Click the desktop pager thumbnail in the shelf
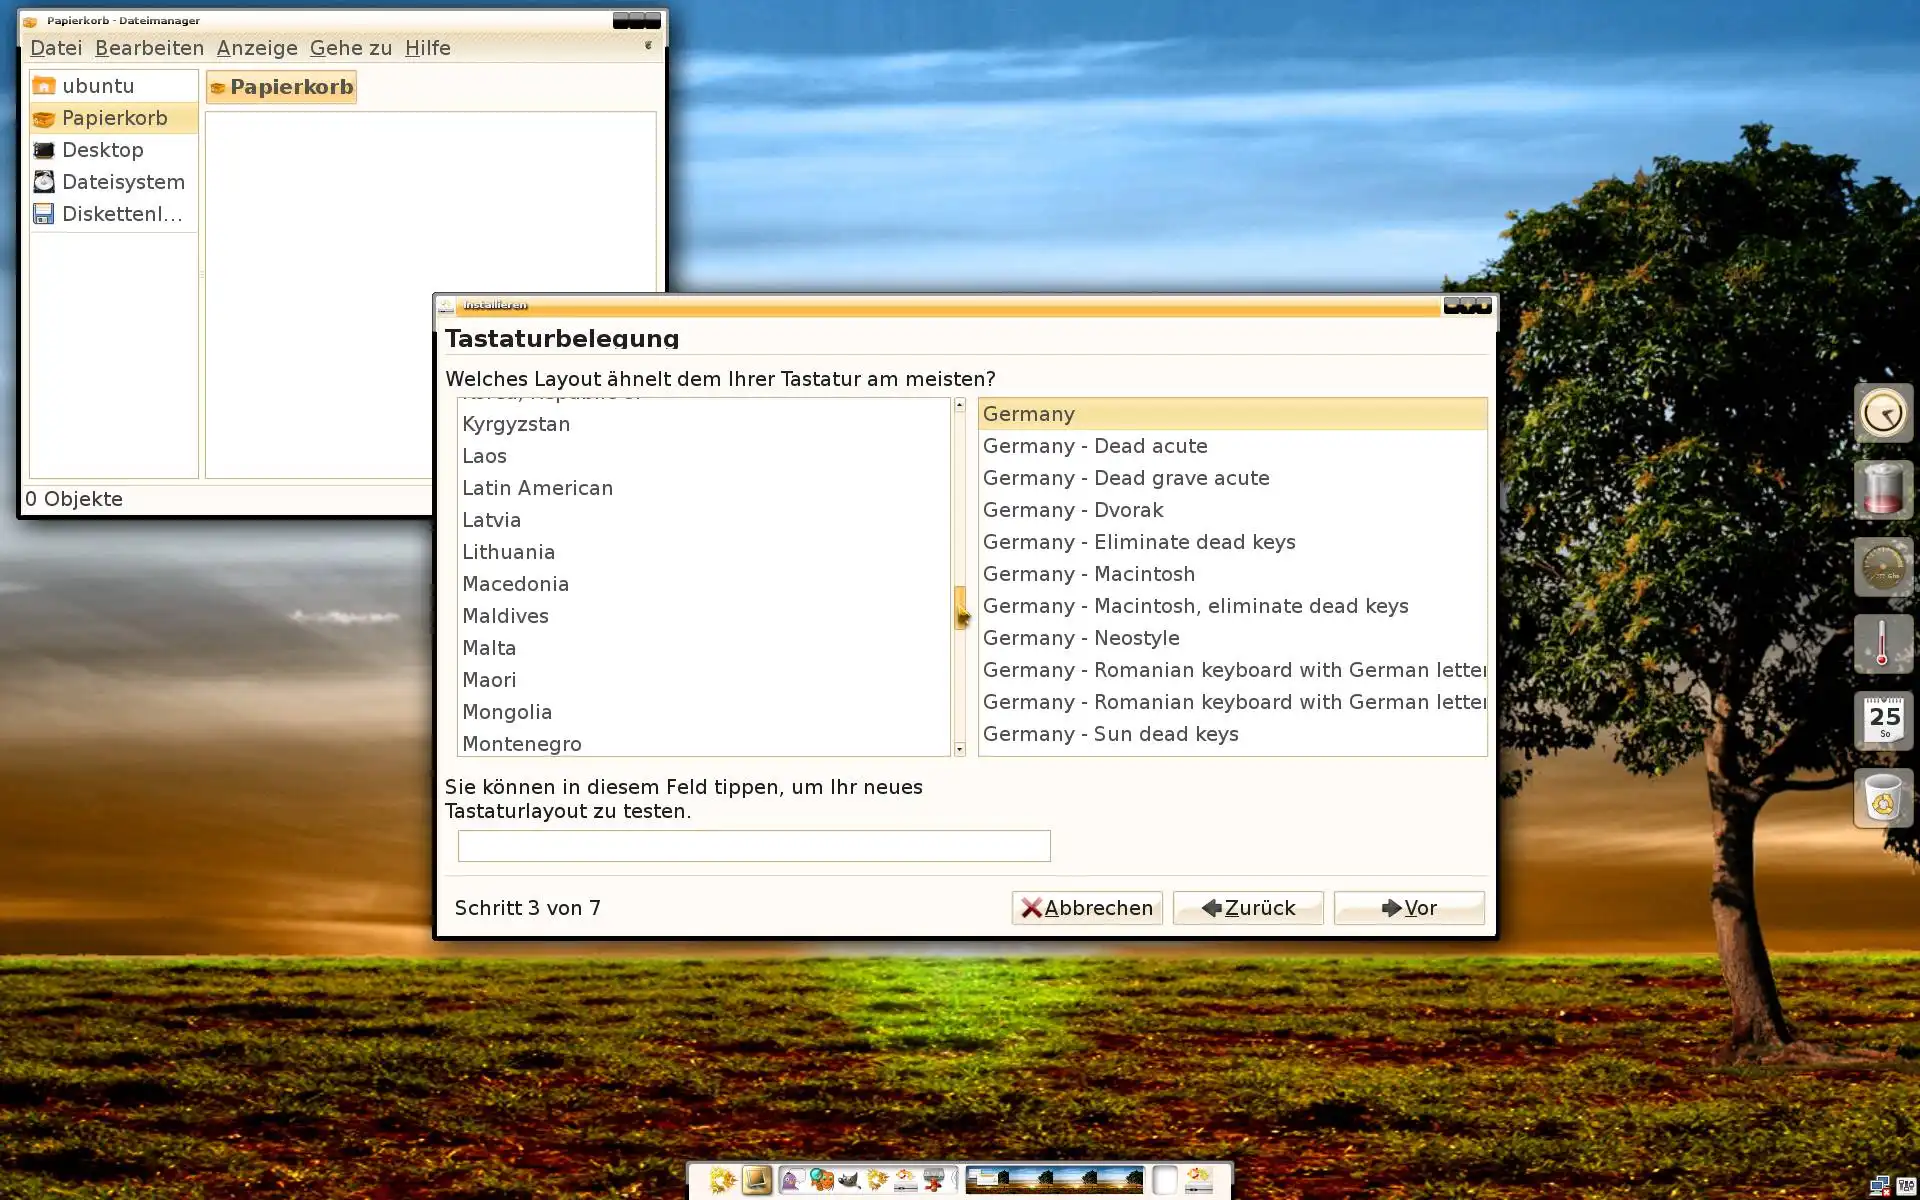 pos(1054,1181)
